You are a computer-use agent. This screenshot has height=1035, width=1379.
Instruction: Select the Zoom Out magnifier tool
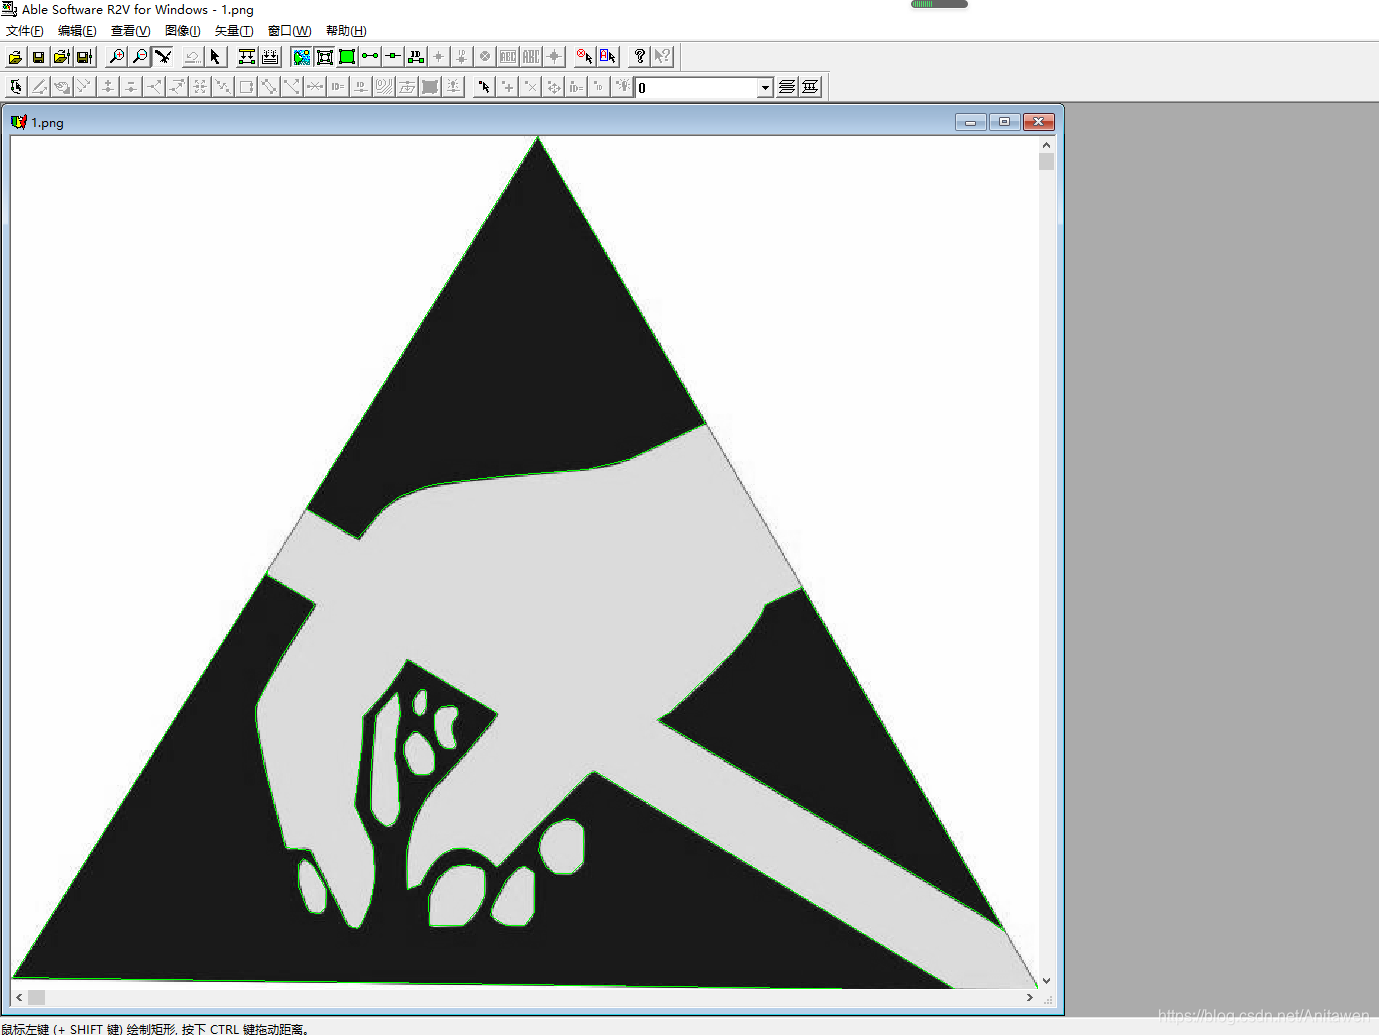140,57
